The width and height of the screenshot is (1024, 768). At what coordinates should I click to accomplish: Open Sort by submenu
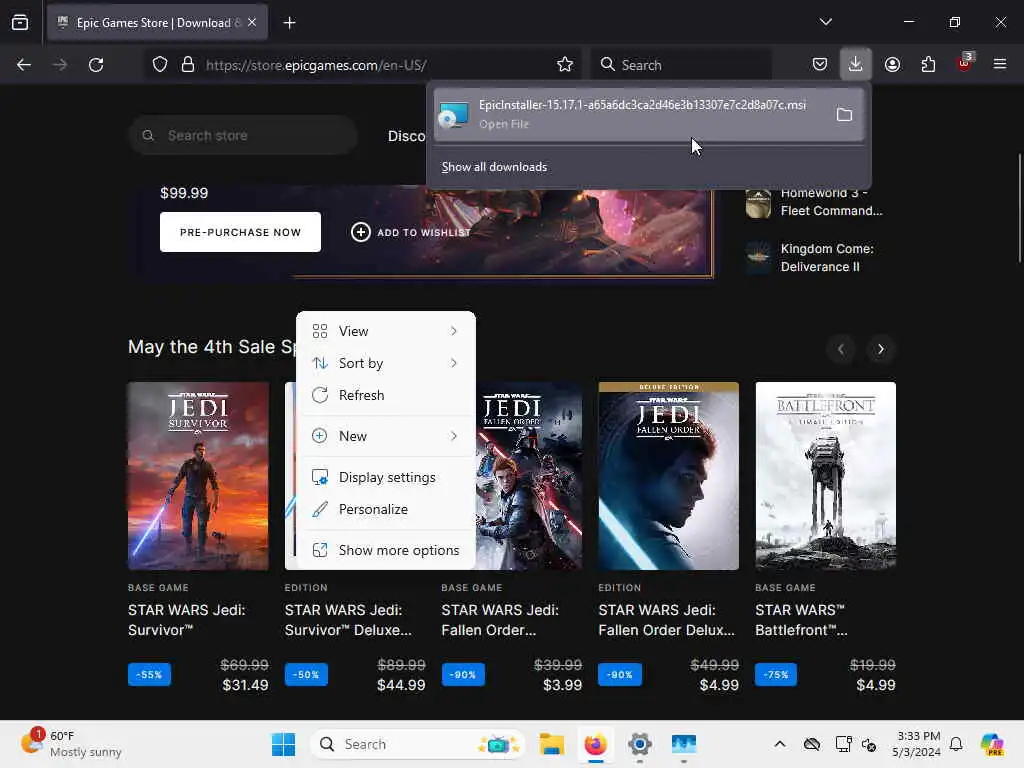coord(385,363)
